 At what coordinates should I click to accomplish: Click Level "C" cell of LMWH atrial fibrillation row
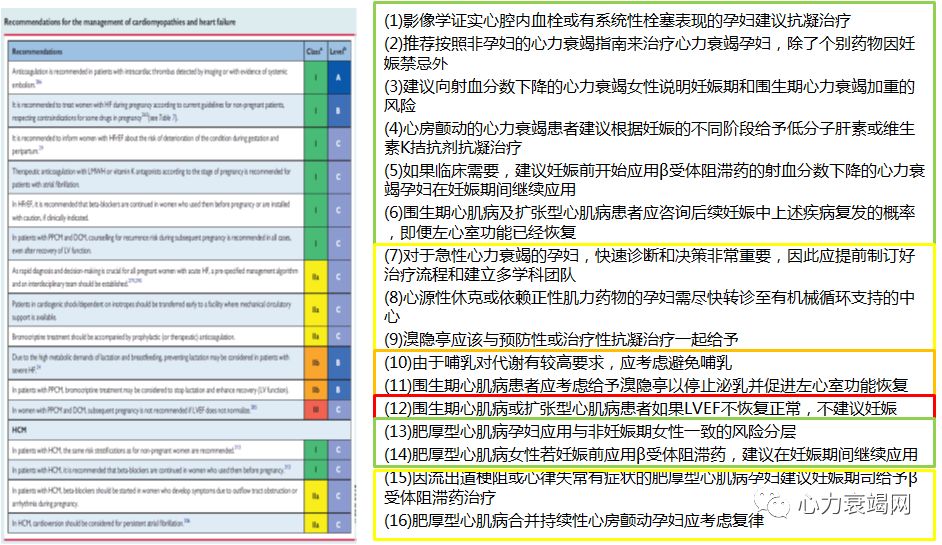tap(339, 177)
